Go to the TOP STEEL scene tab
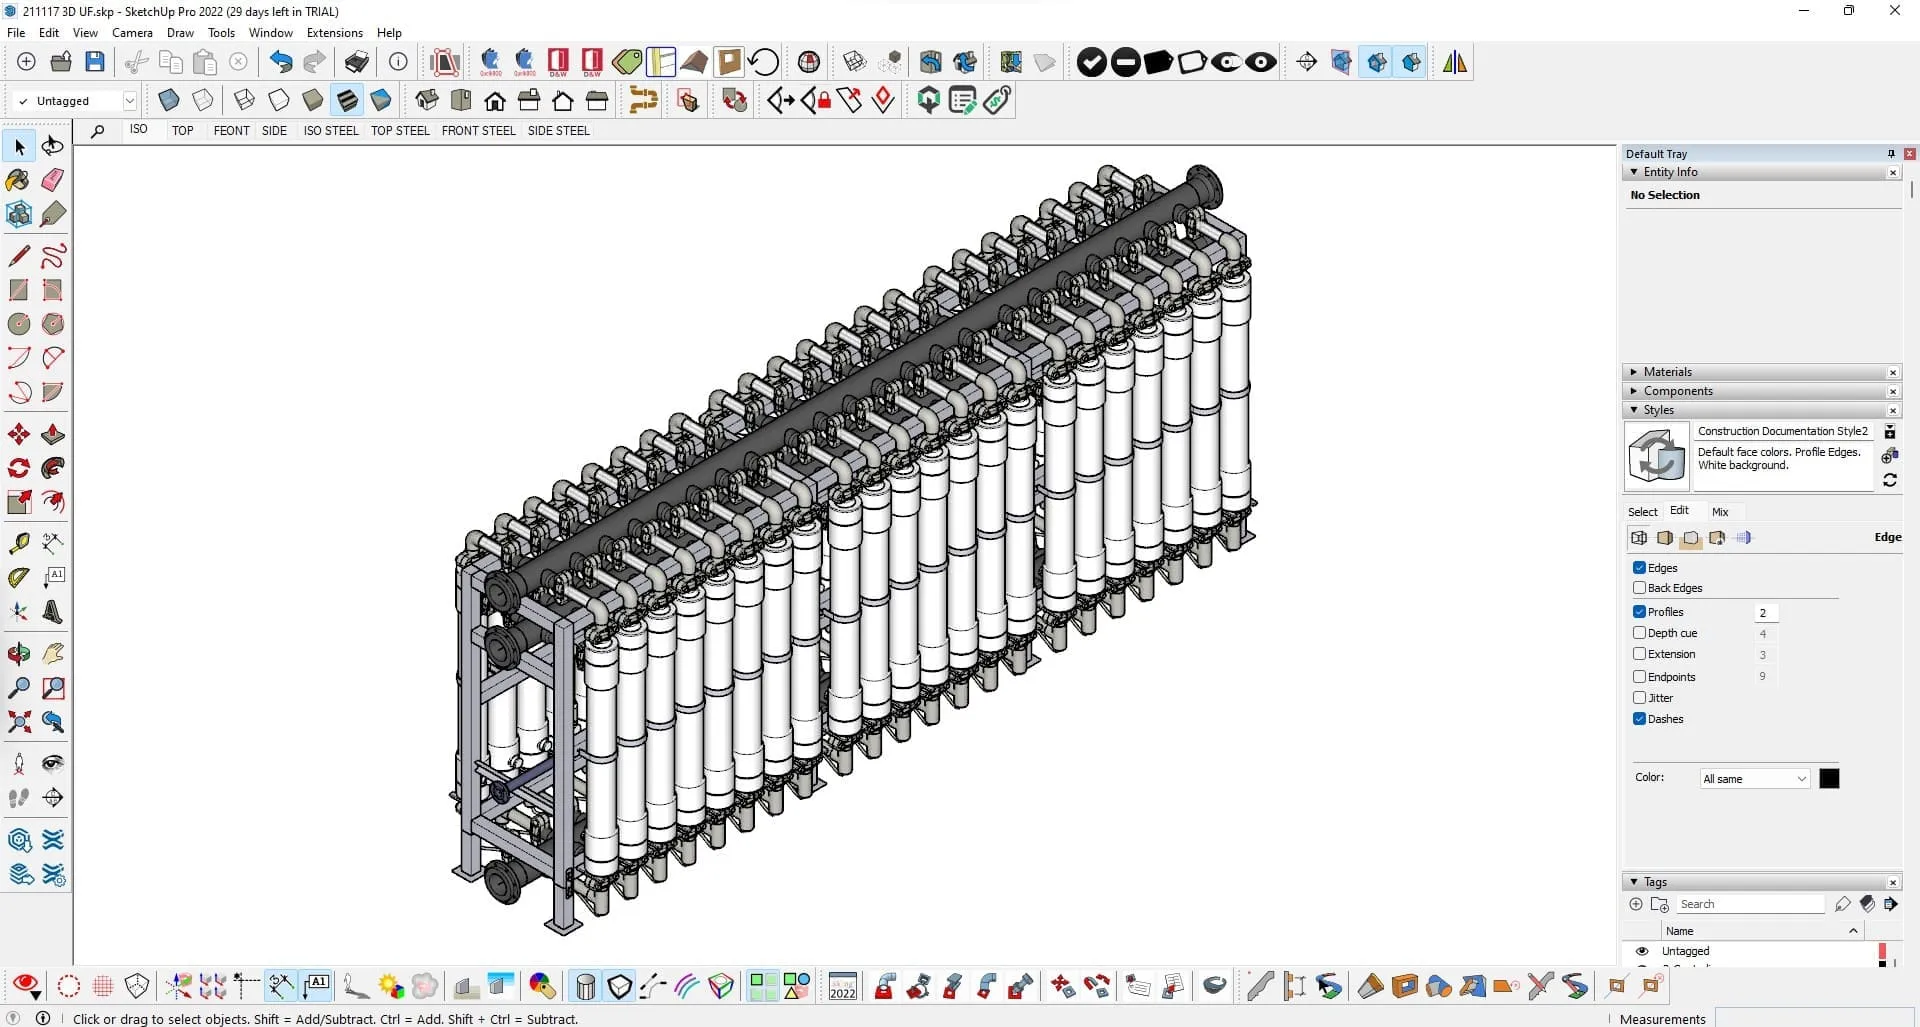The image size is (1920, 1027). pyautogui.click(x=400, y=131)
